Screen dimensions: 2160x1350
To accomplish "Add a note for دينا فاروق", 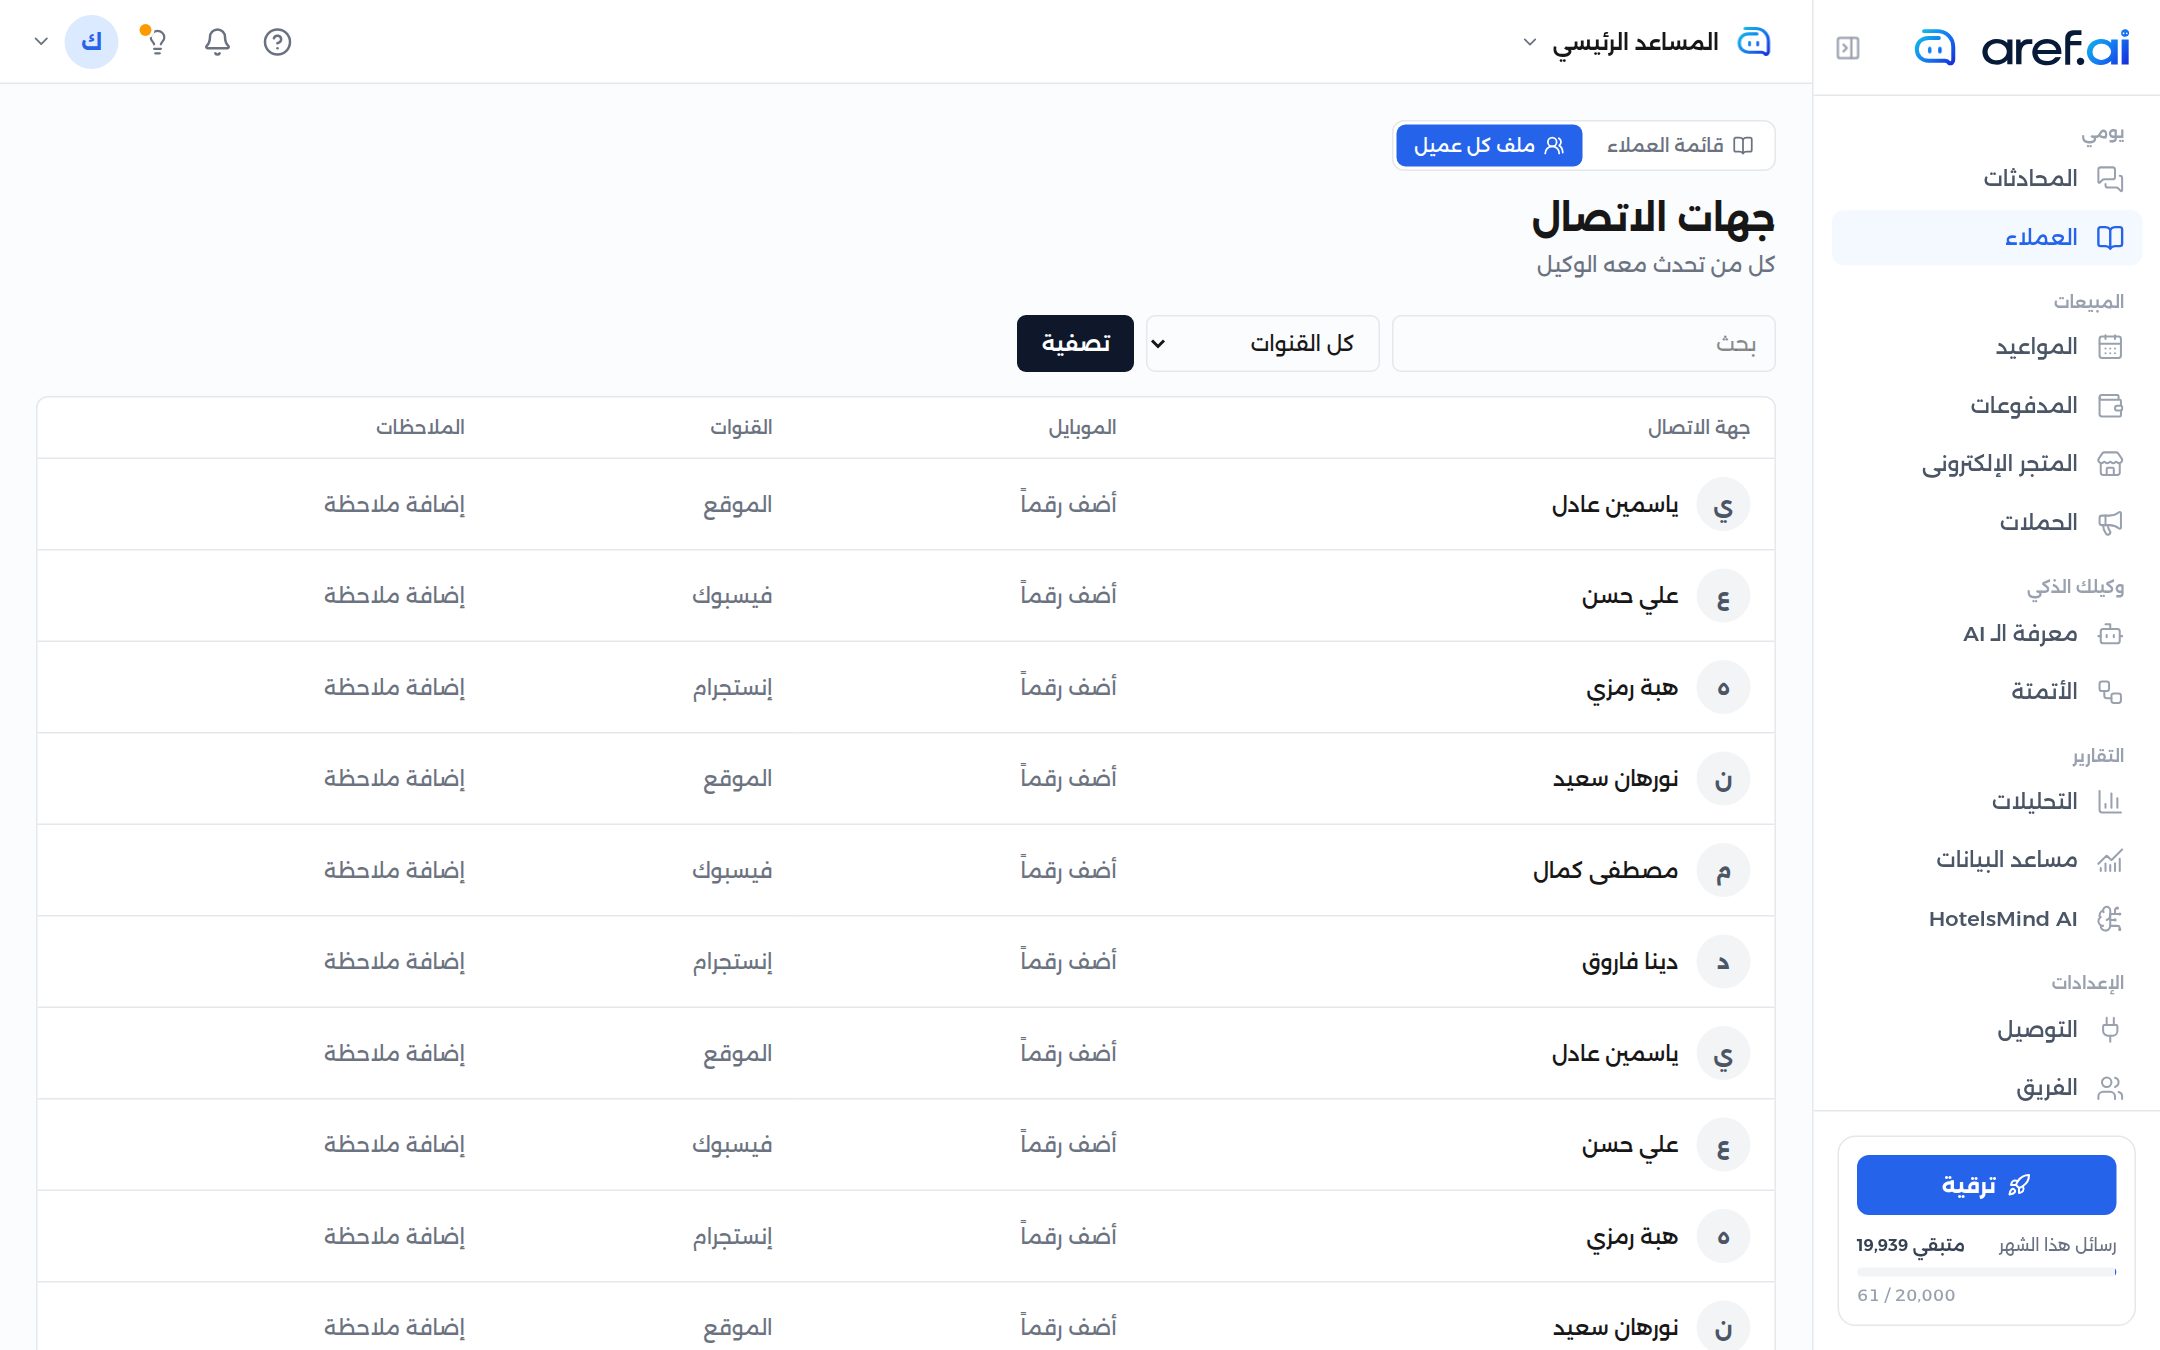I will pyautogui.click(x=394, y=962).
